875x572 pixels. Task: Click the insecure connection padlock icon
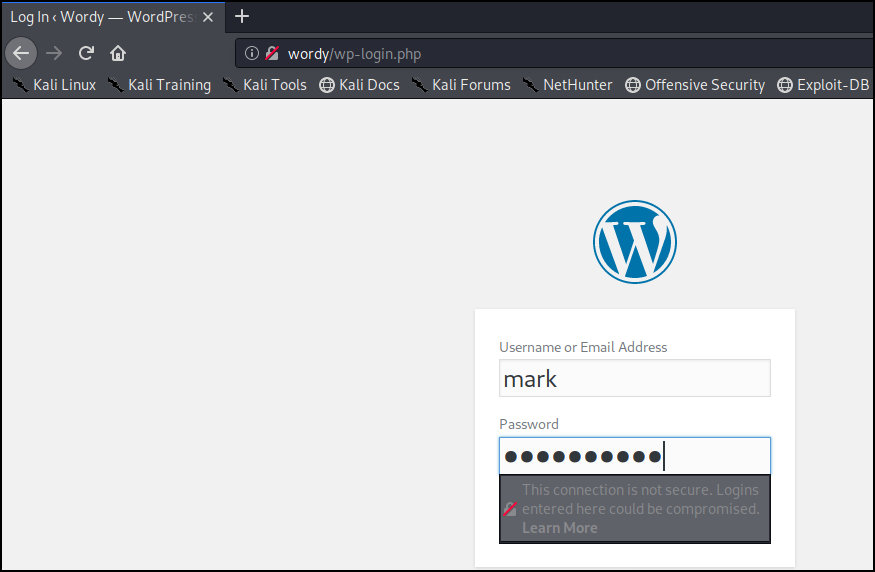click(272, 54)
